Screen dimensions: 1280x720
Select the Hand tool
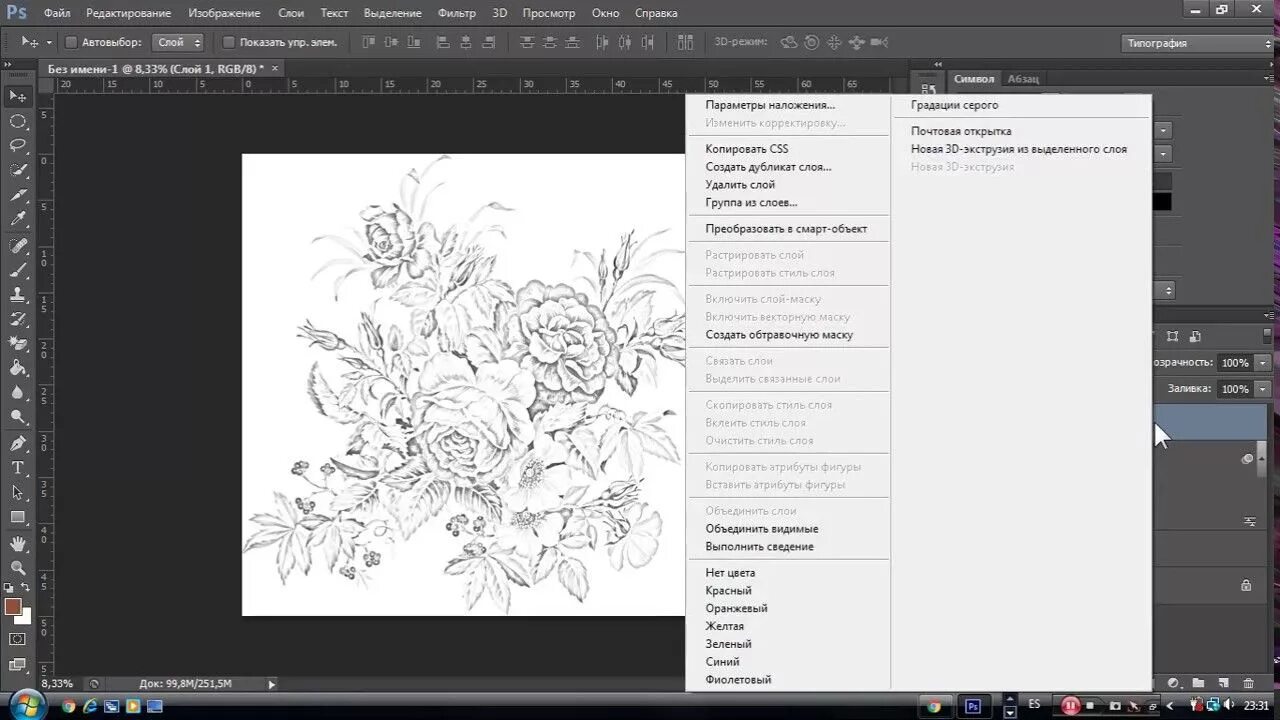(18, 544)
